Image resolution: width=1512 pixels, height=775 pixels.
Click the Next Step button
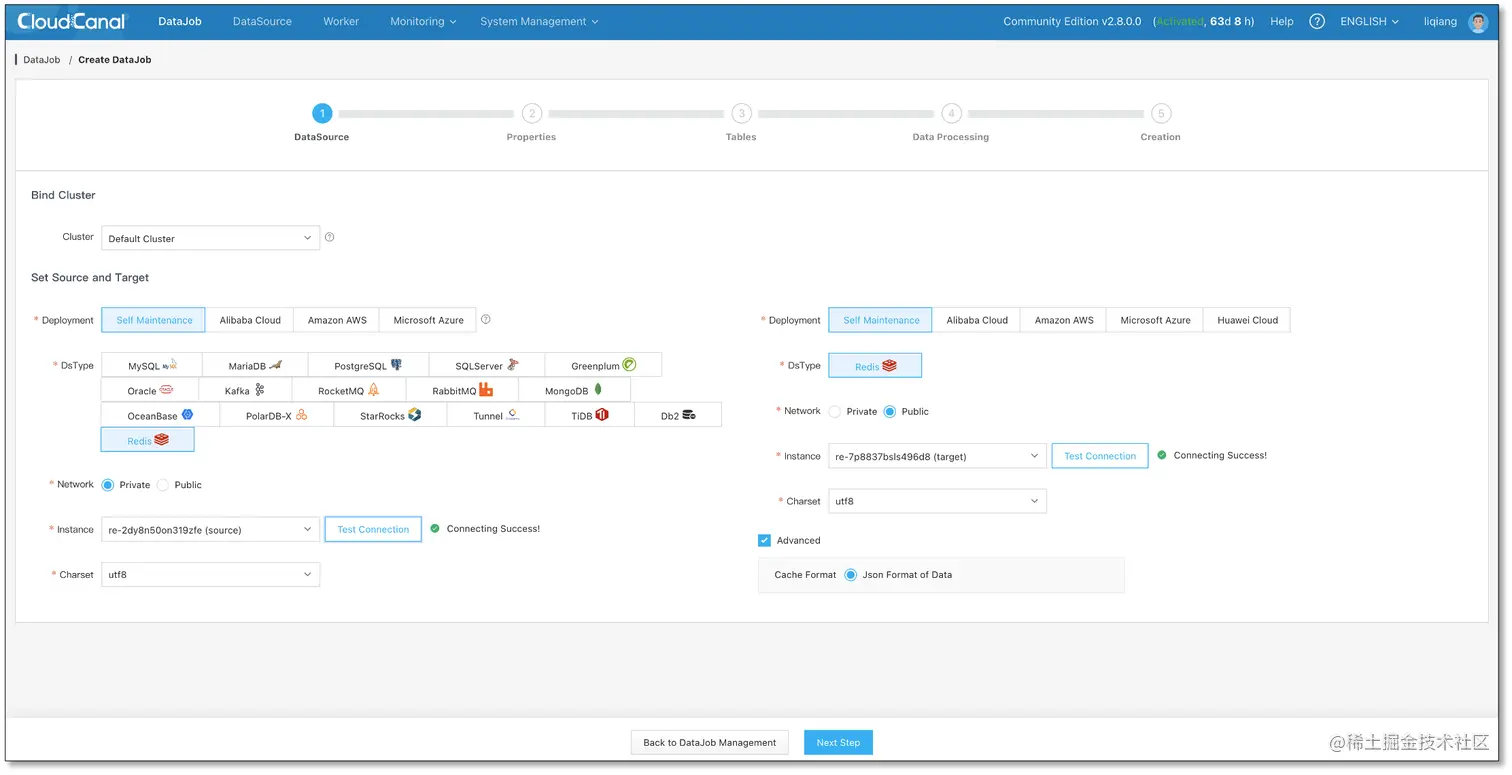[x=838, y=742]
